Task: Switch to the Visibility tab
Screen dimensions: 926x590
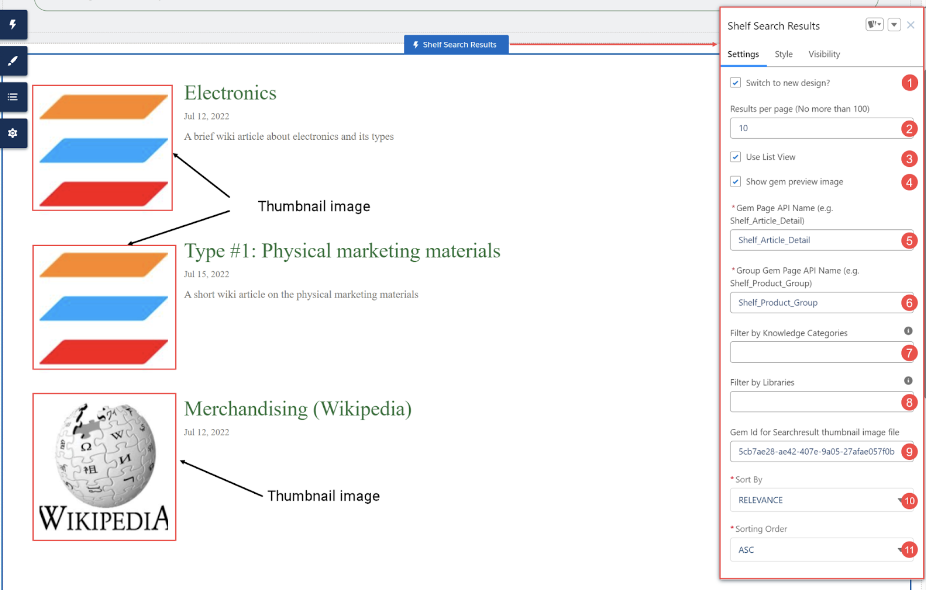Action: pyautogui.click(x=824, y=54)
